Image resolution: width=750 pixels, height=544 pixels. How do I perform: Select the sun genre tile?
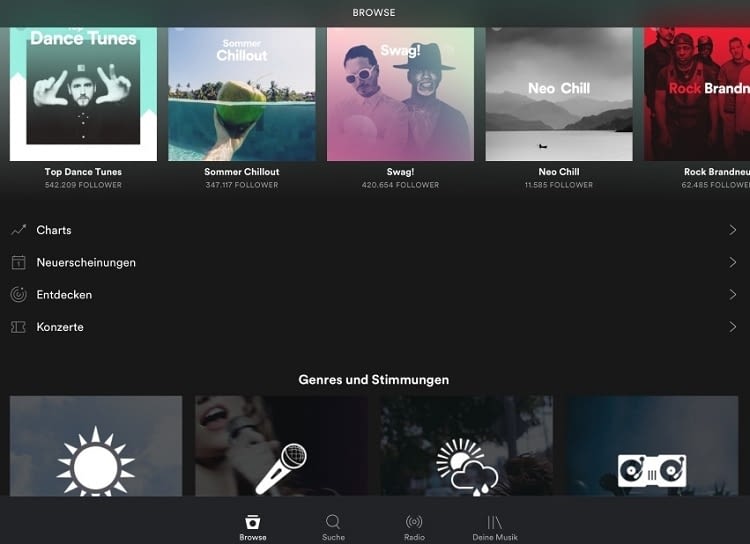(96, 445)
